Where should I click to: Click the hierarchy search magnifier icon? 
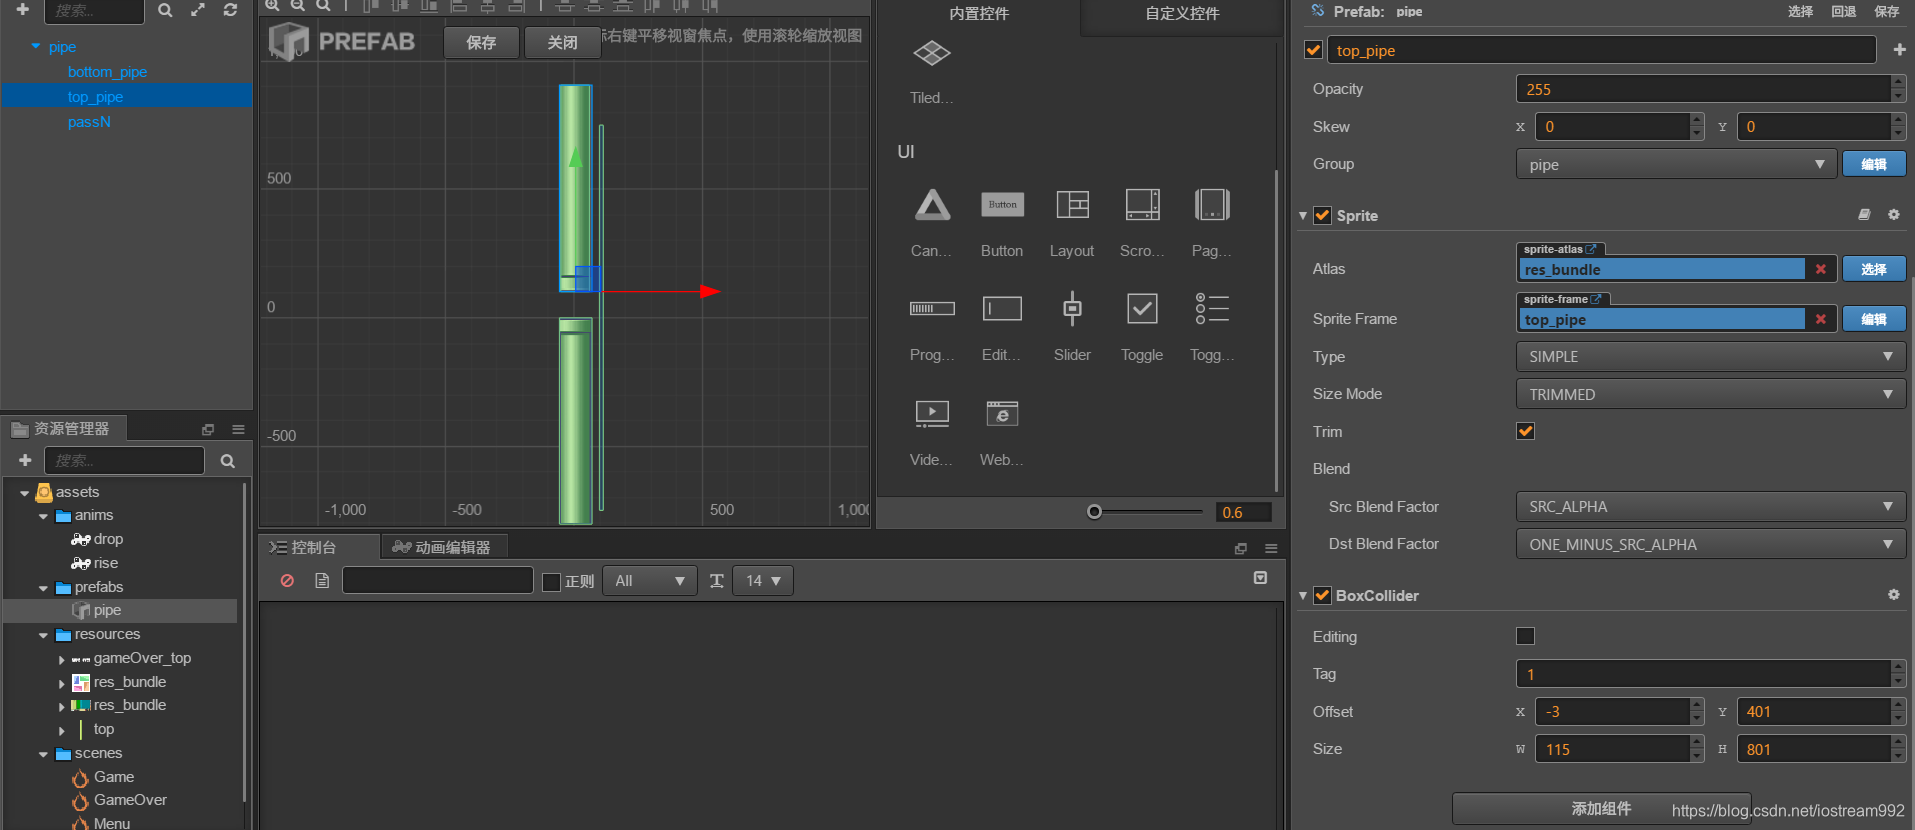[x=165, y=10]
